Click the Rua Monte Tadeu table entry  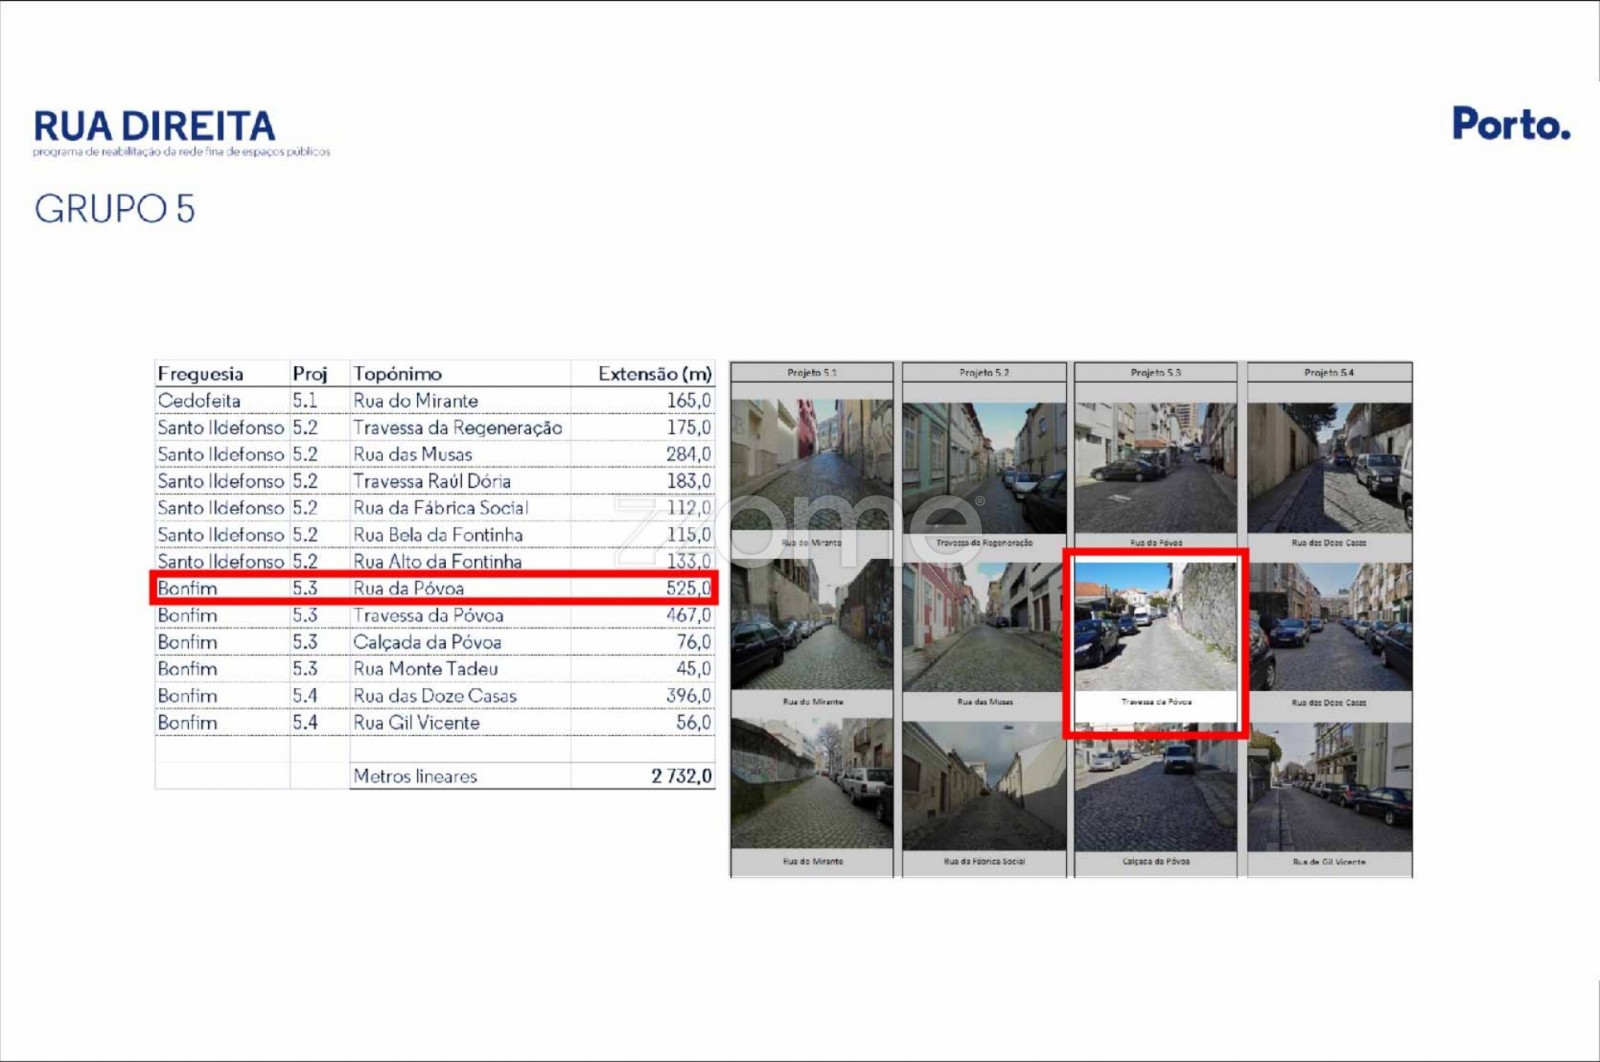click(x=425, y=669)
